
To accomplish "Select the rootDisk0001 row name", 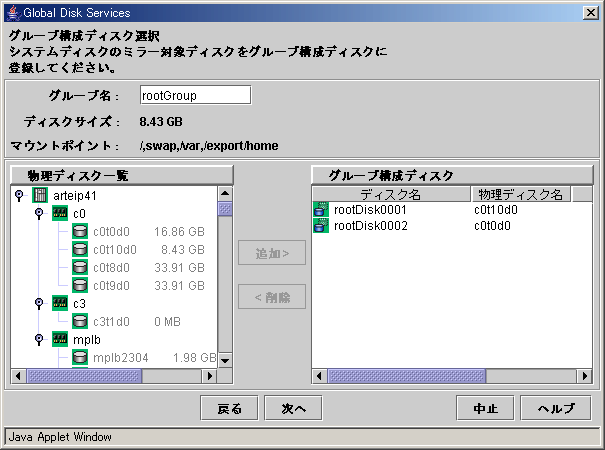I will 370,210.
